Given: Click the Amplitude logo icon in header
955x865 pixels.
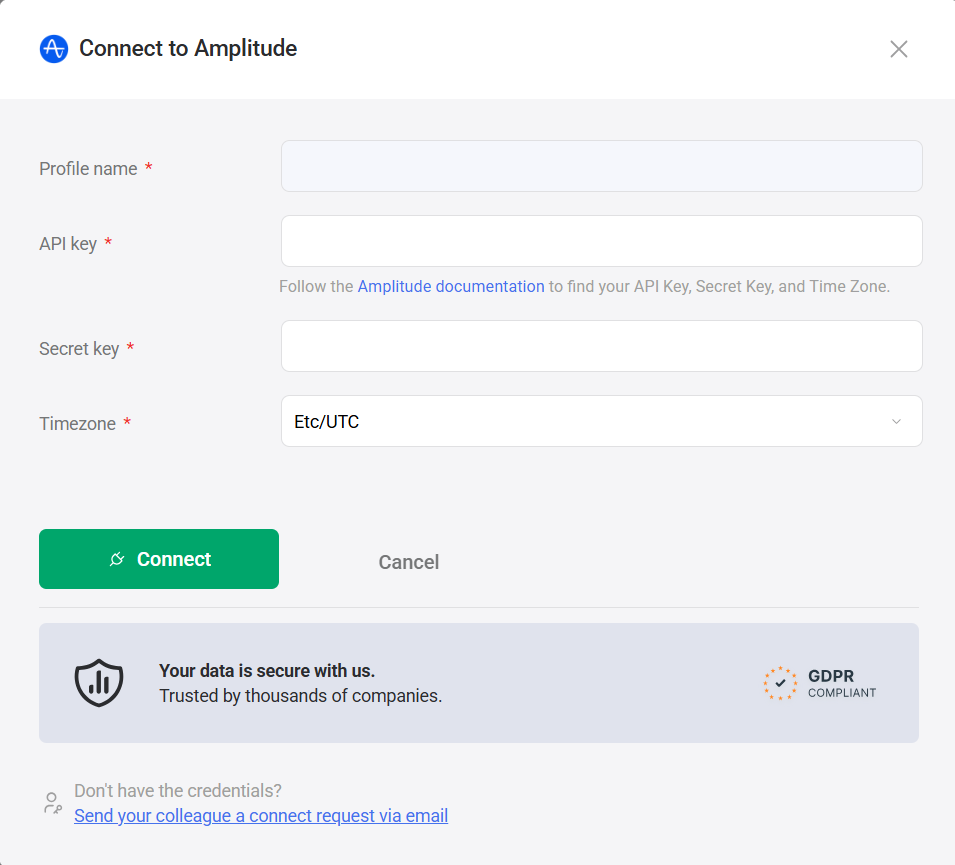Looking at the screenshot, I should point(54,49).
